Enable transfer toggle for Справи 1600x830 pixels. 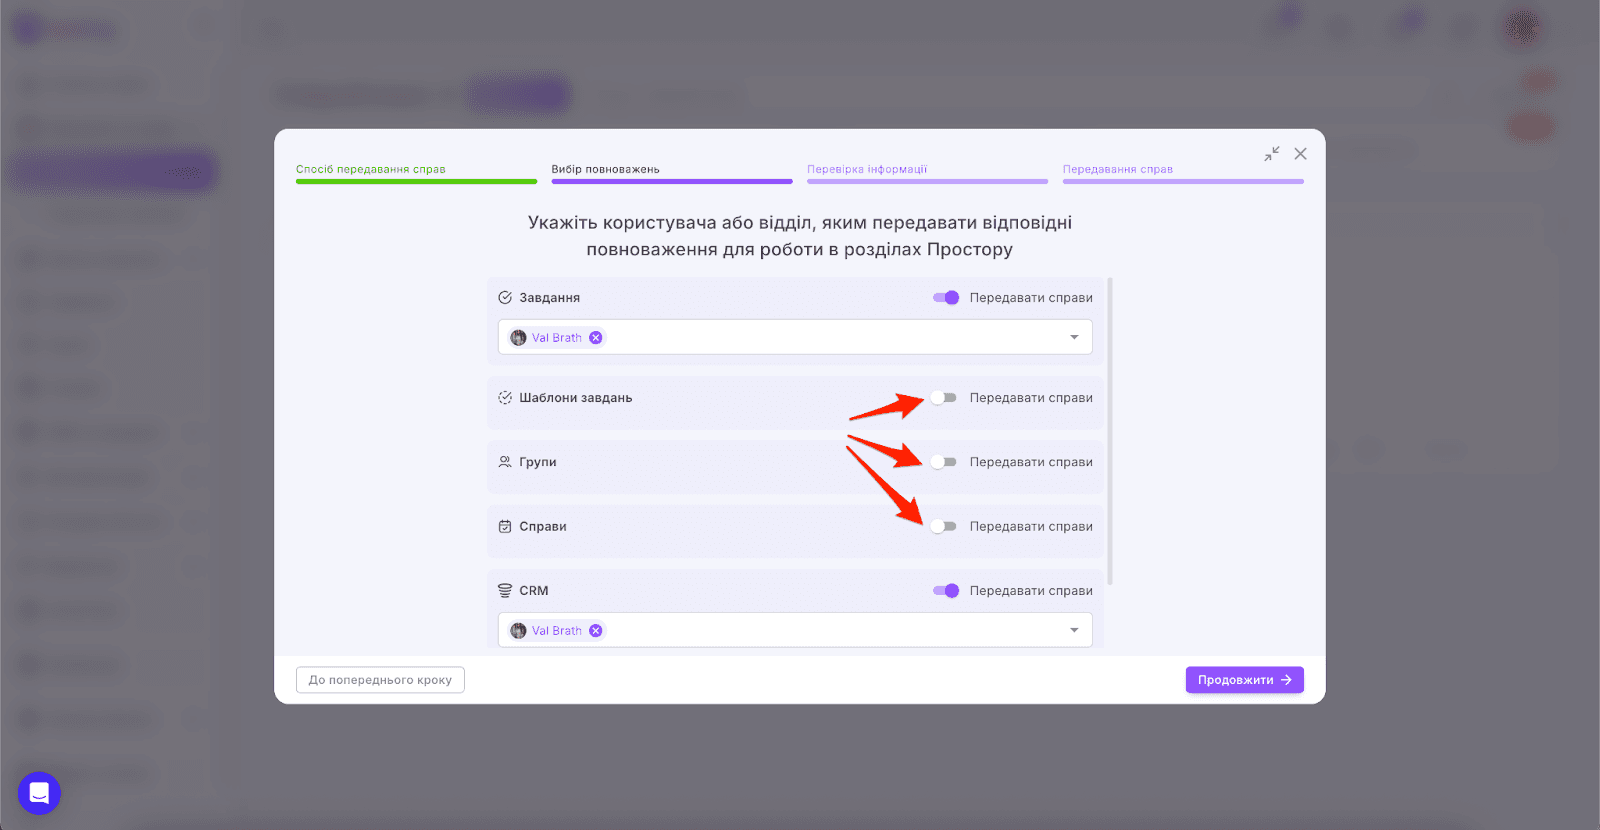944,526
